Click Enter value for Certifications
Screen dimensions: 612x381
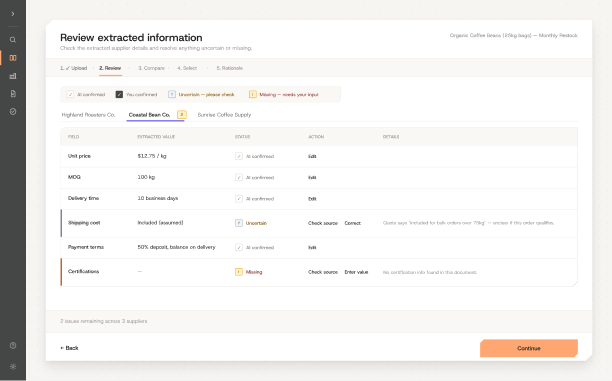click(356, 272)
